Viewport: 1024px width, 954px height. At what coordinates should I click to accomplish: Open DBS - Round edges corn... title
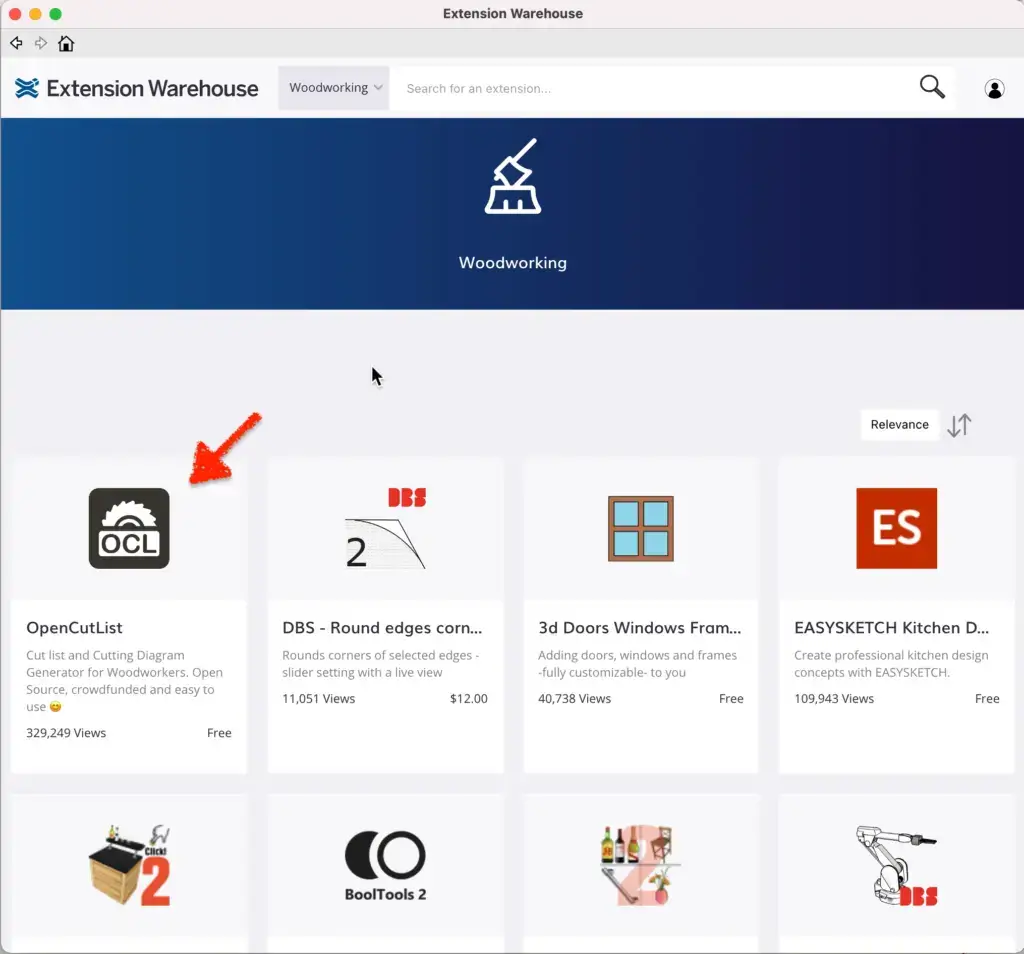[382, 628]
